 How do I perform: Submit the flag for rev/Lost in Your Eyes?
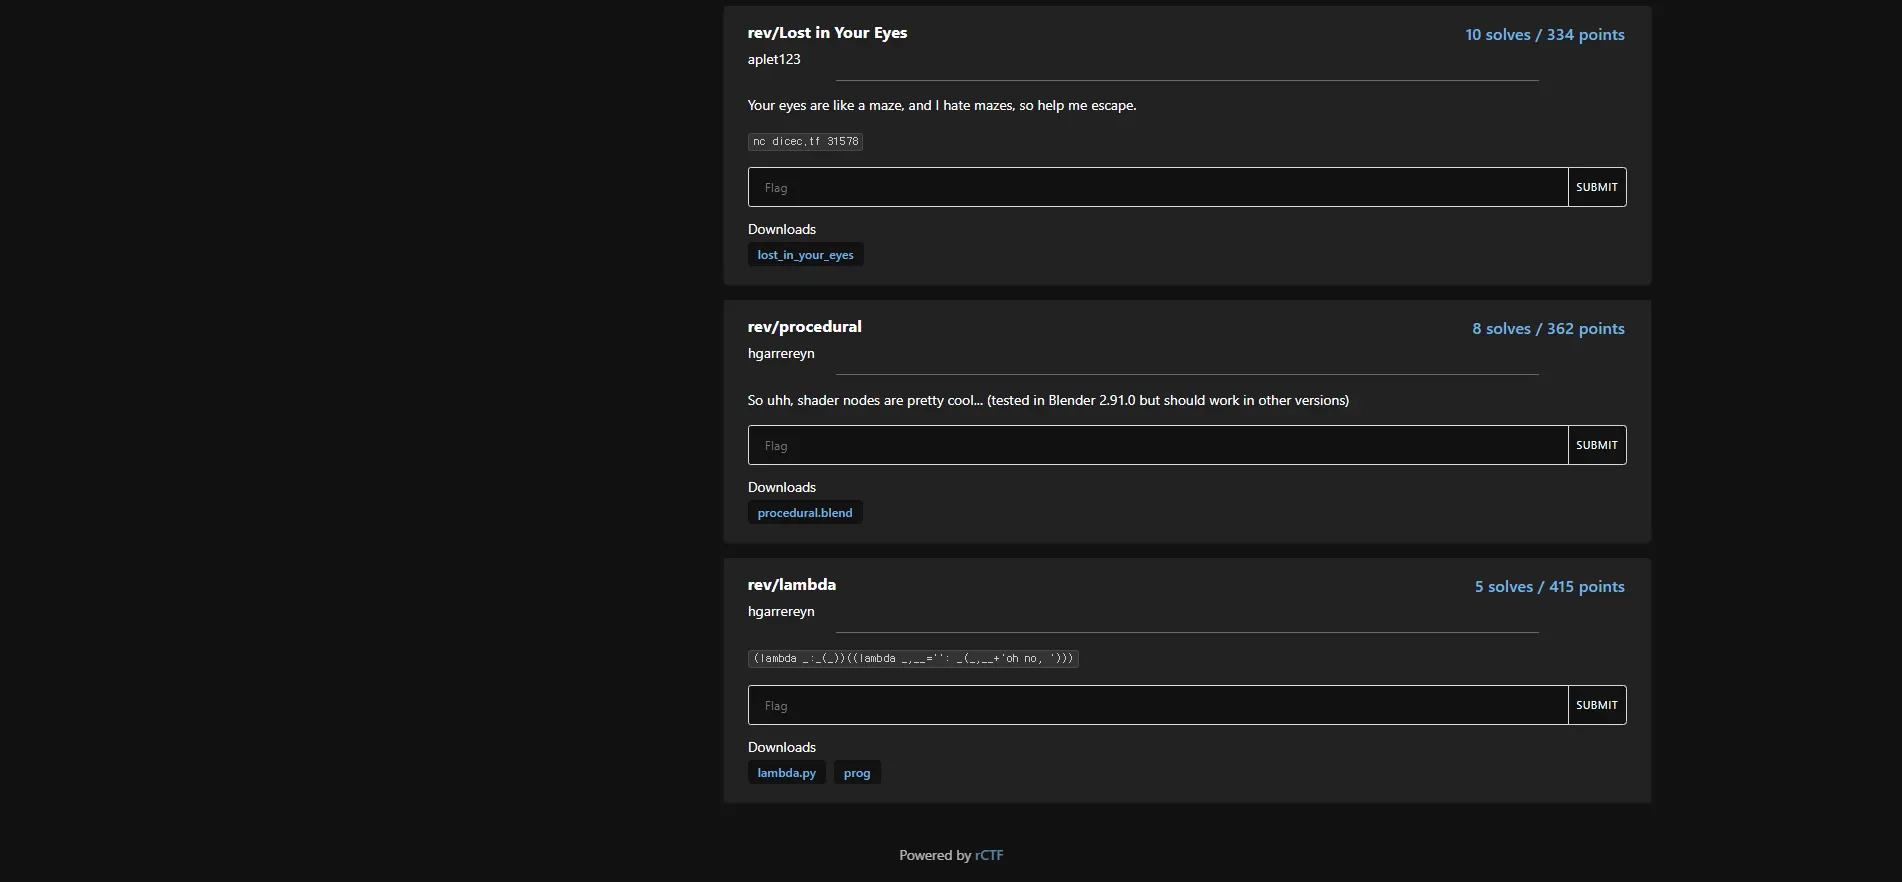click(x=1597, y=187)
